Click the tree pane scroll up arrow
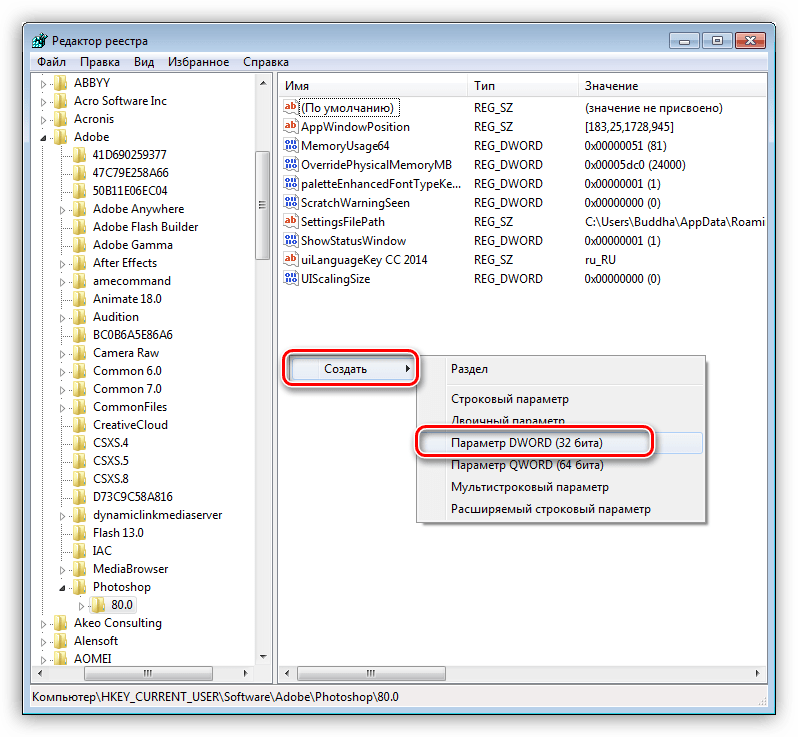The image size is (798, 737). click(x=263, y=82)
